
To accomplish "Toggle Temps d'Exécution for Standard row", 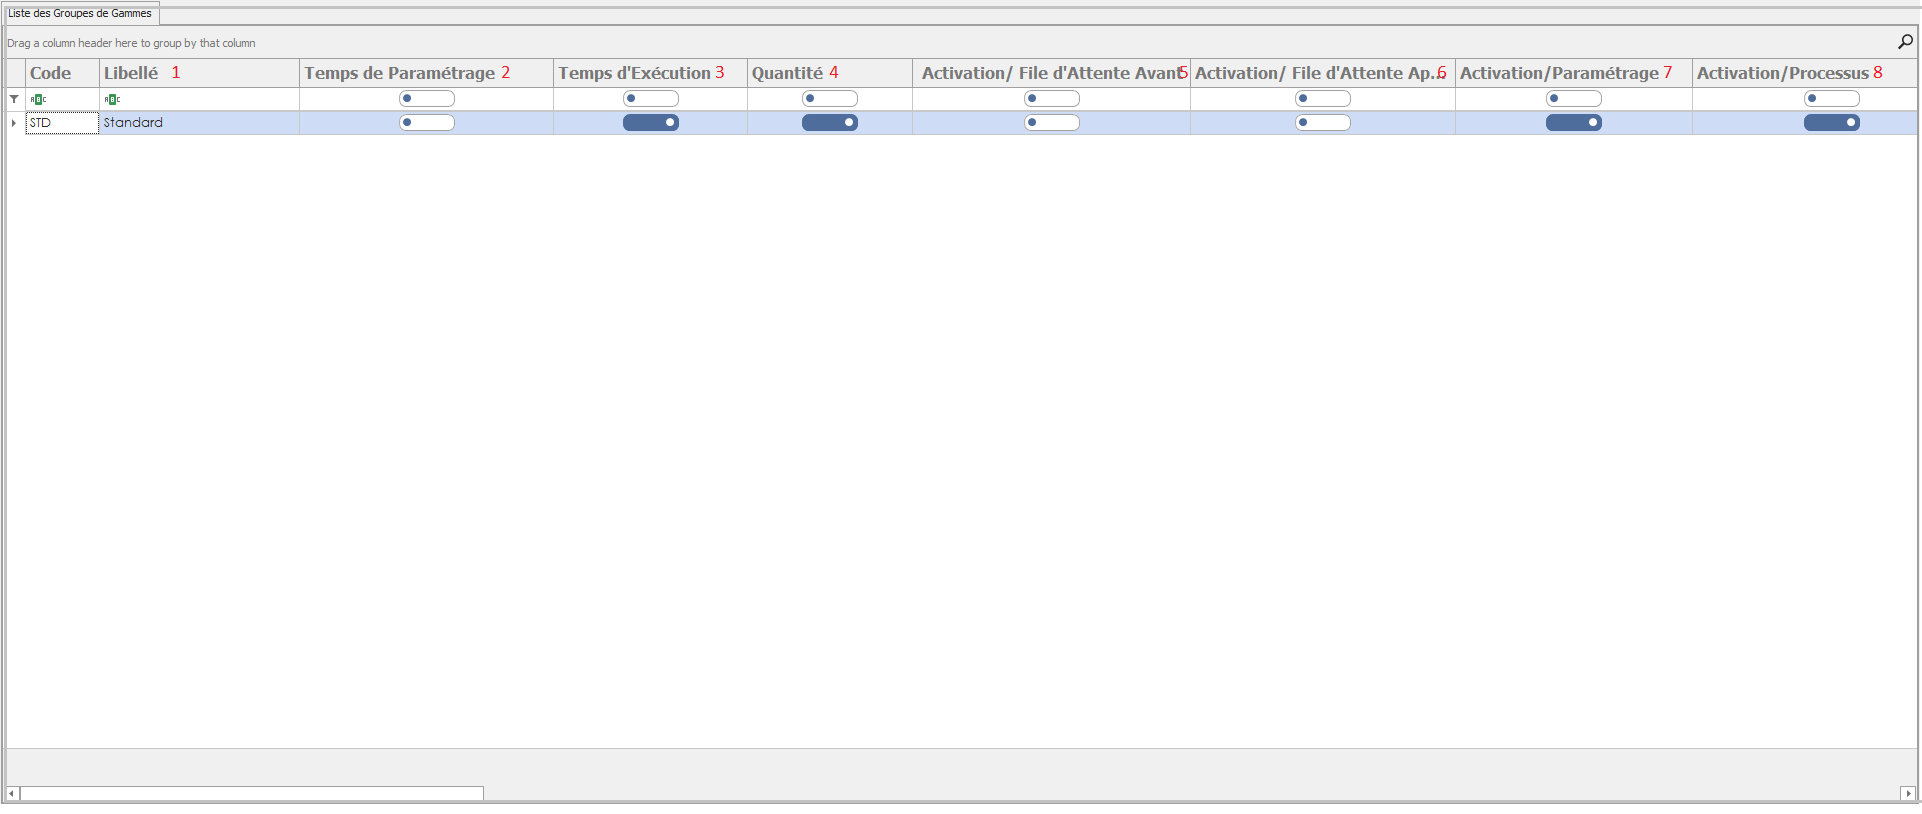I will tap(650, 123).
